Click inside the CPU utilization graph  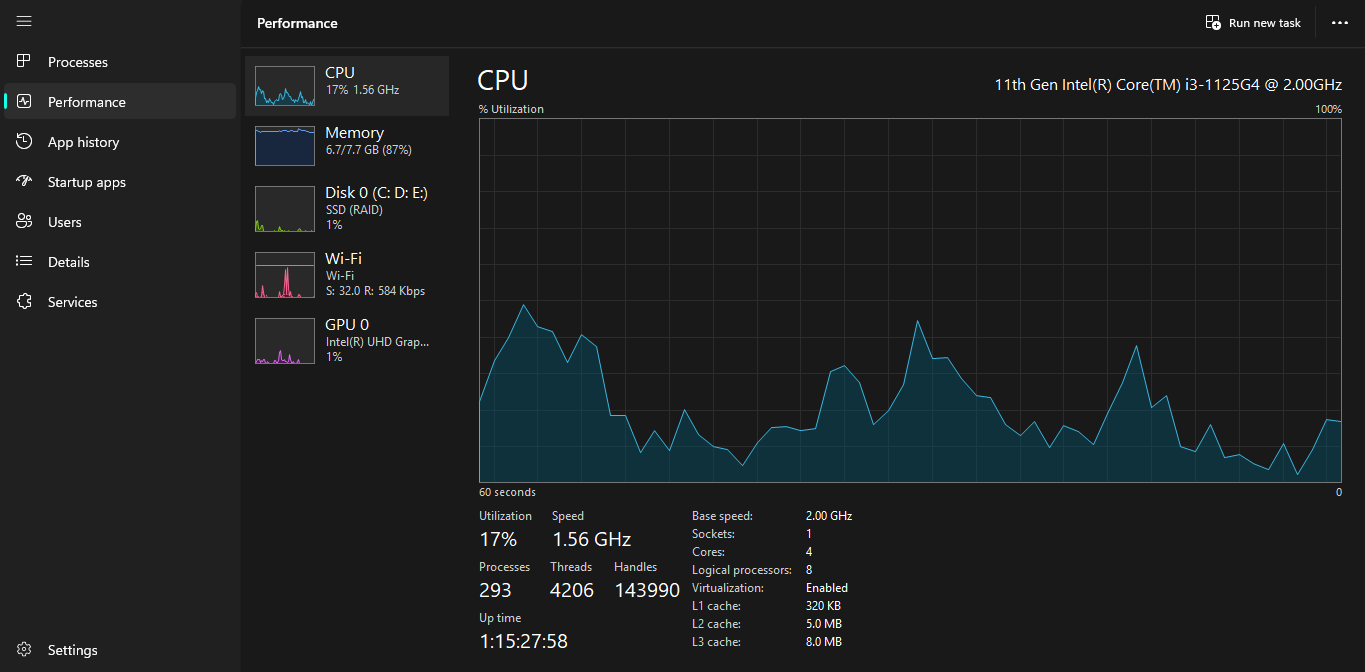910,300
